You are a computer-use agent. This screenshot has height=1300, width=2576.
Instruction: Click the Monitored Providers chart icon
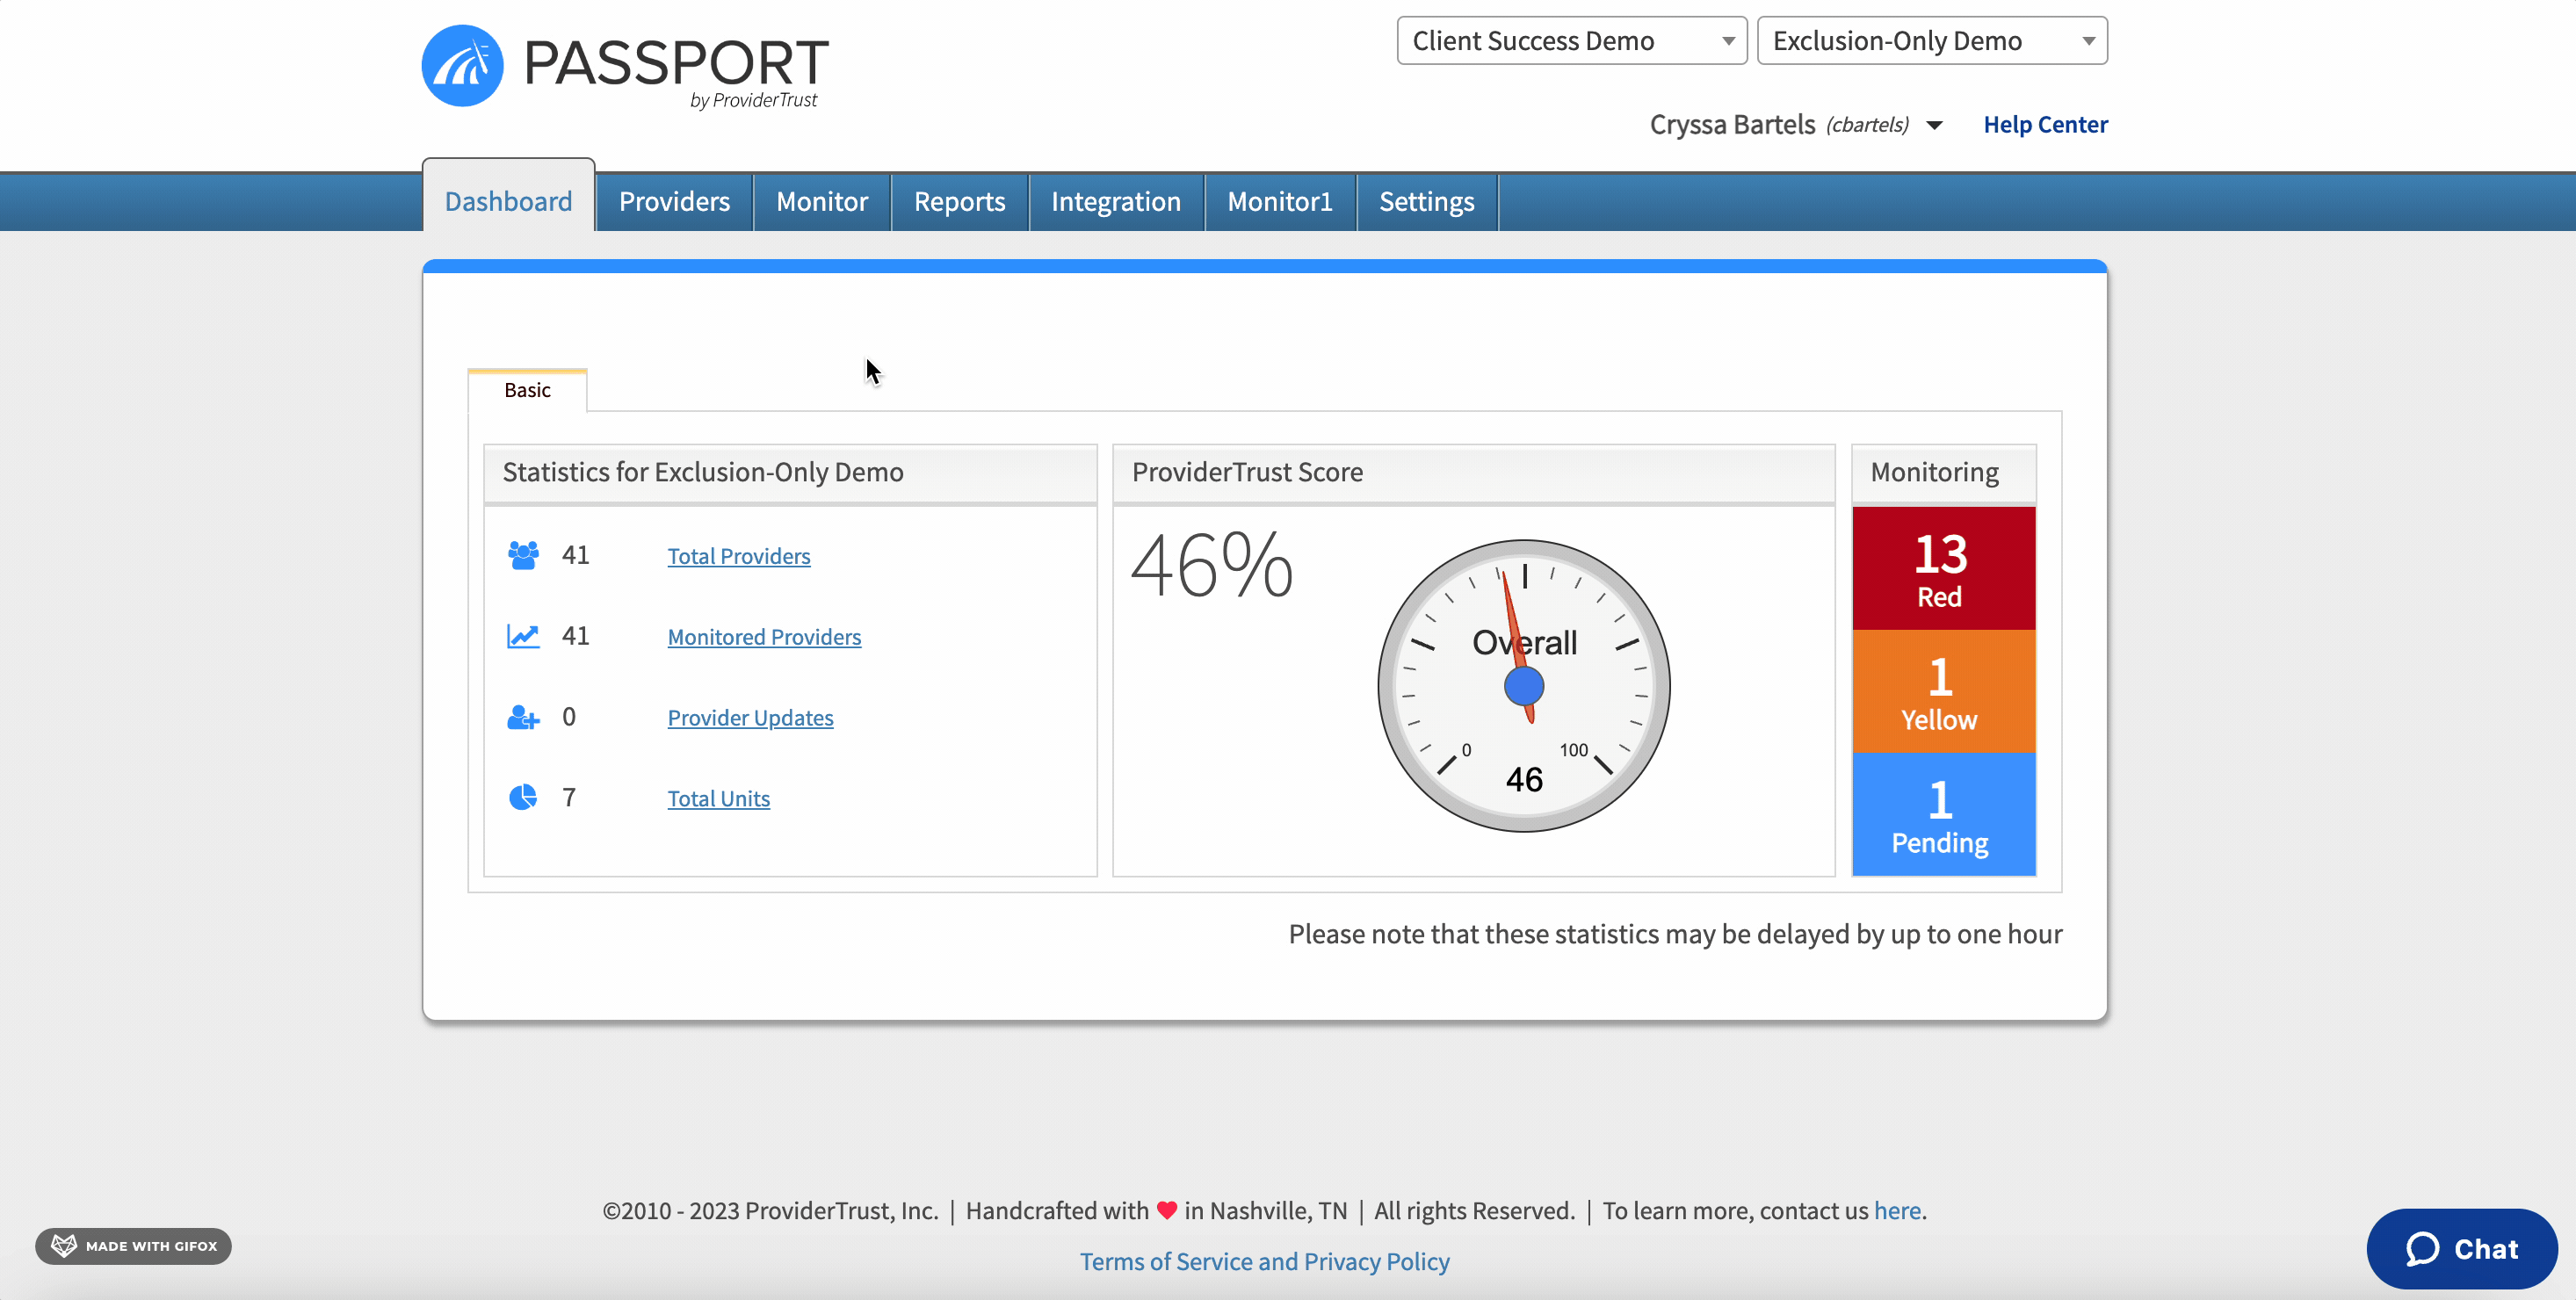tap(523, 636)
